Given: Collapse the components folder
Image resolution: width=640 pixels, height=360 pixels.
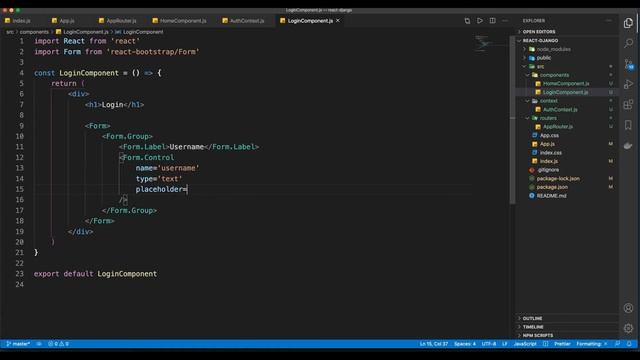Looking at the screenshot, I should pyautogui.click(x=567, y=75).
